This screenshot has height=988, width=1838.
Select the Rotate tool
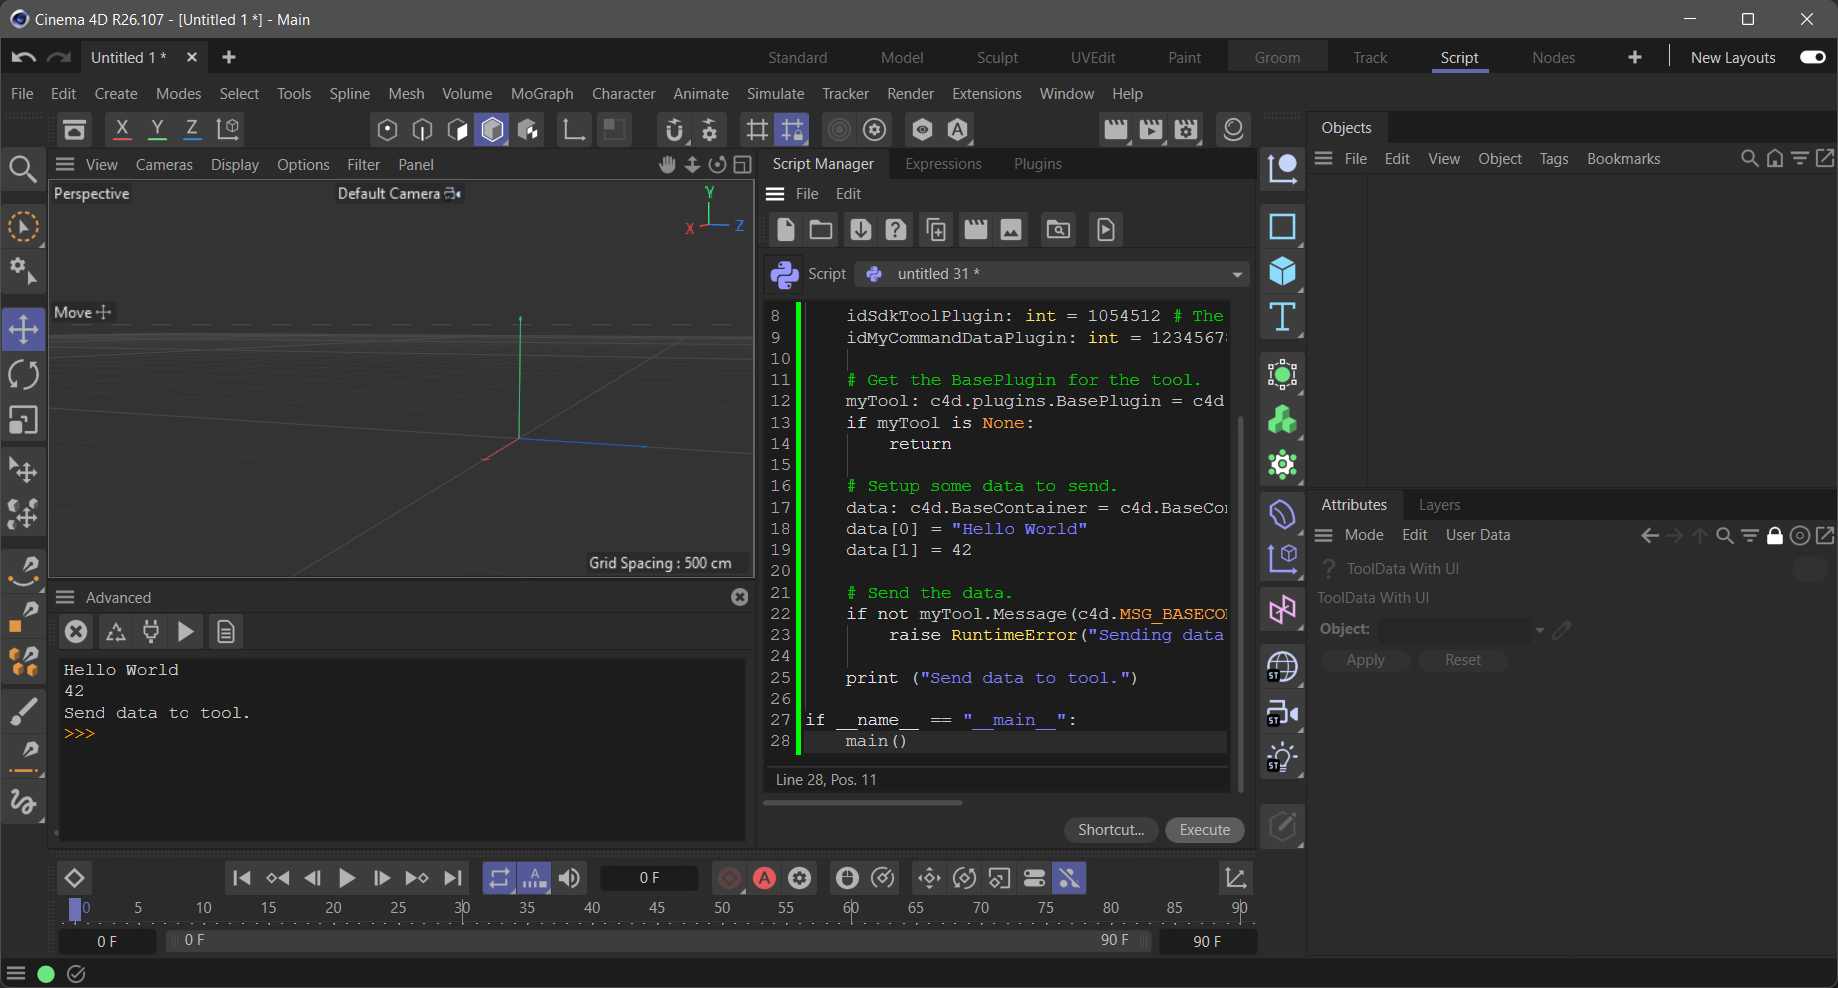pos(23,375)
